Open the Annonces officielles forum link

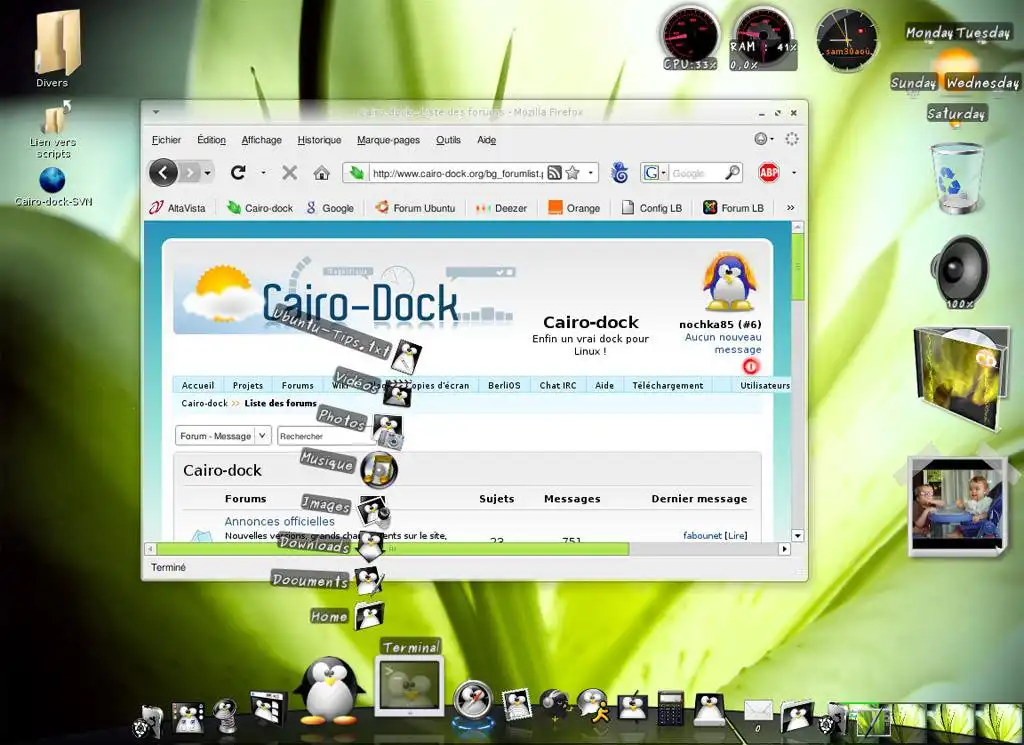pos(279,521)
